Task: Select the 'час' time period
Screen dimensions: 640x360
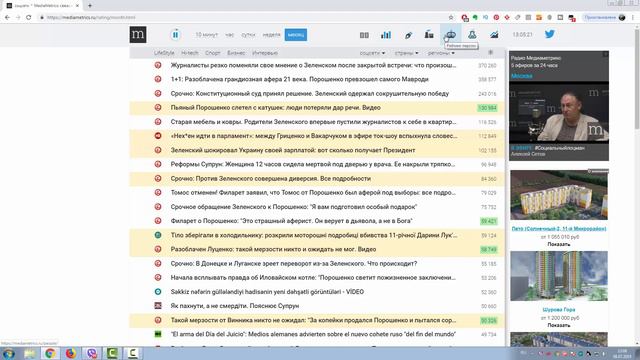Action: pyautogui.click(x=229, y=35)
